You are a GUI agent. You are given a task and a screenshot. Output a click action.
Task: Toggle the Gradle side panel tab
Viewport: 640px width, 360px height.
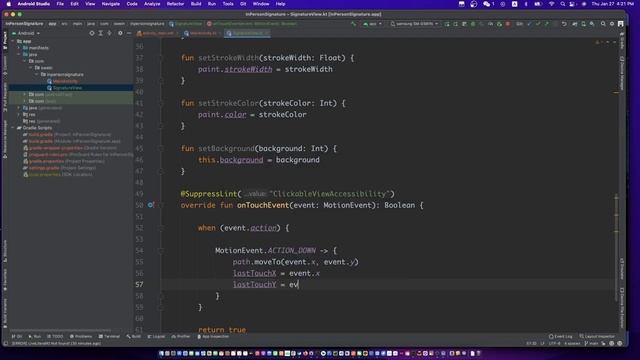pos(622,40)
